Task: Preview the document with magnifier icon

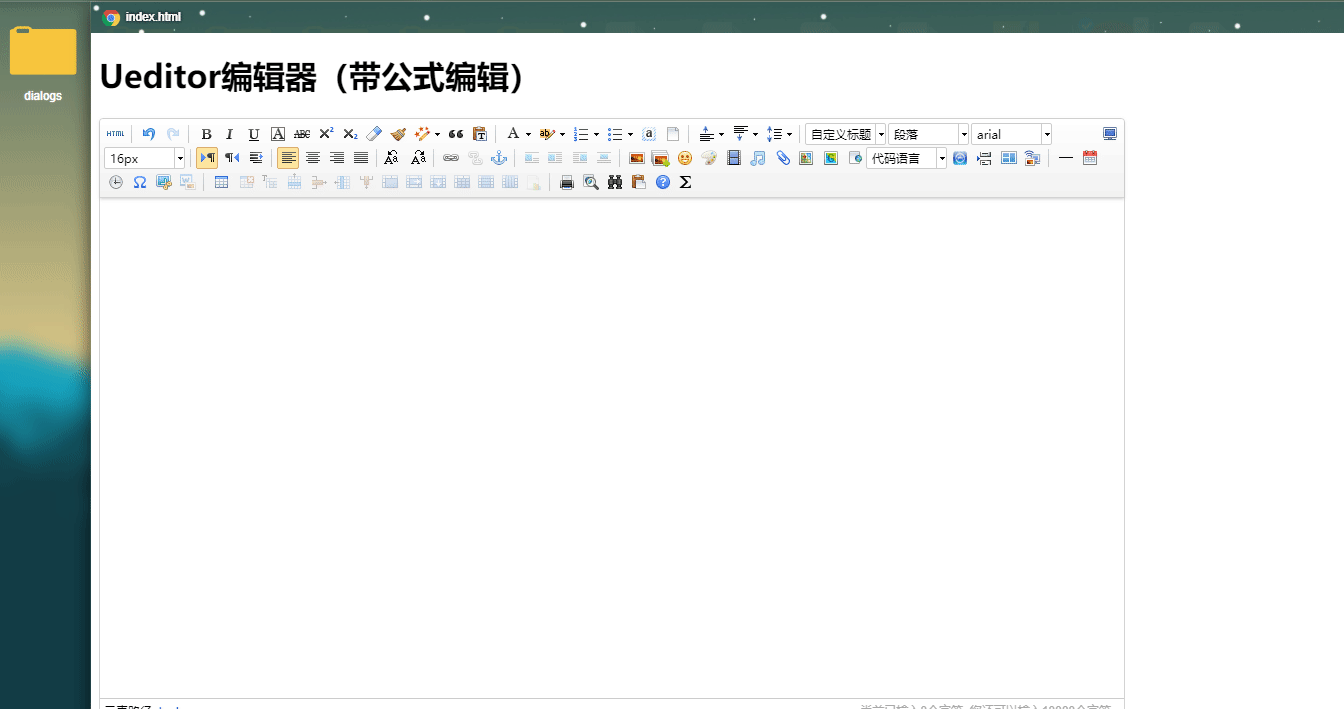Action: click(x=591, y=182)
